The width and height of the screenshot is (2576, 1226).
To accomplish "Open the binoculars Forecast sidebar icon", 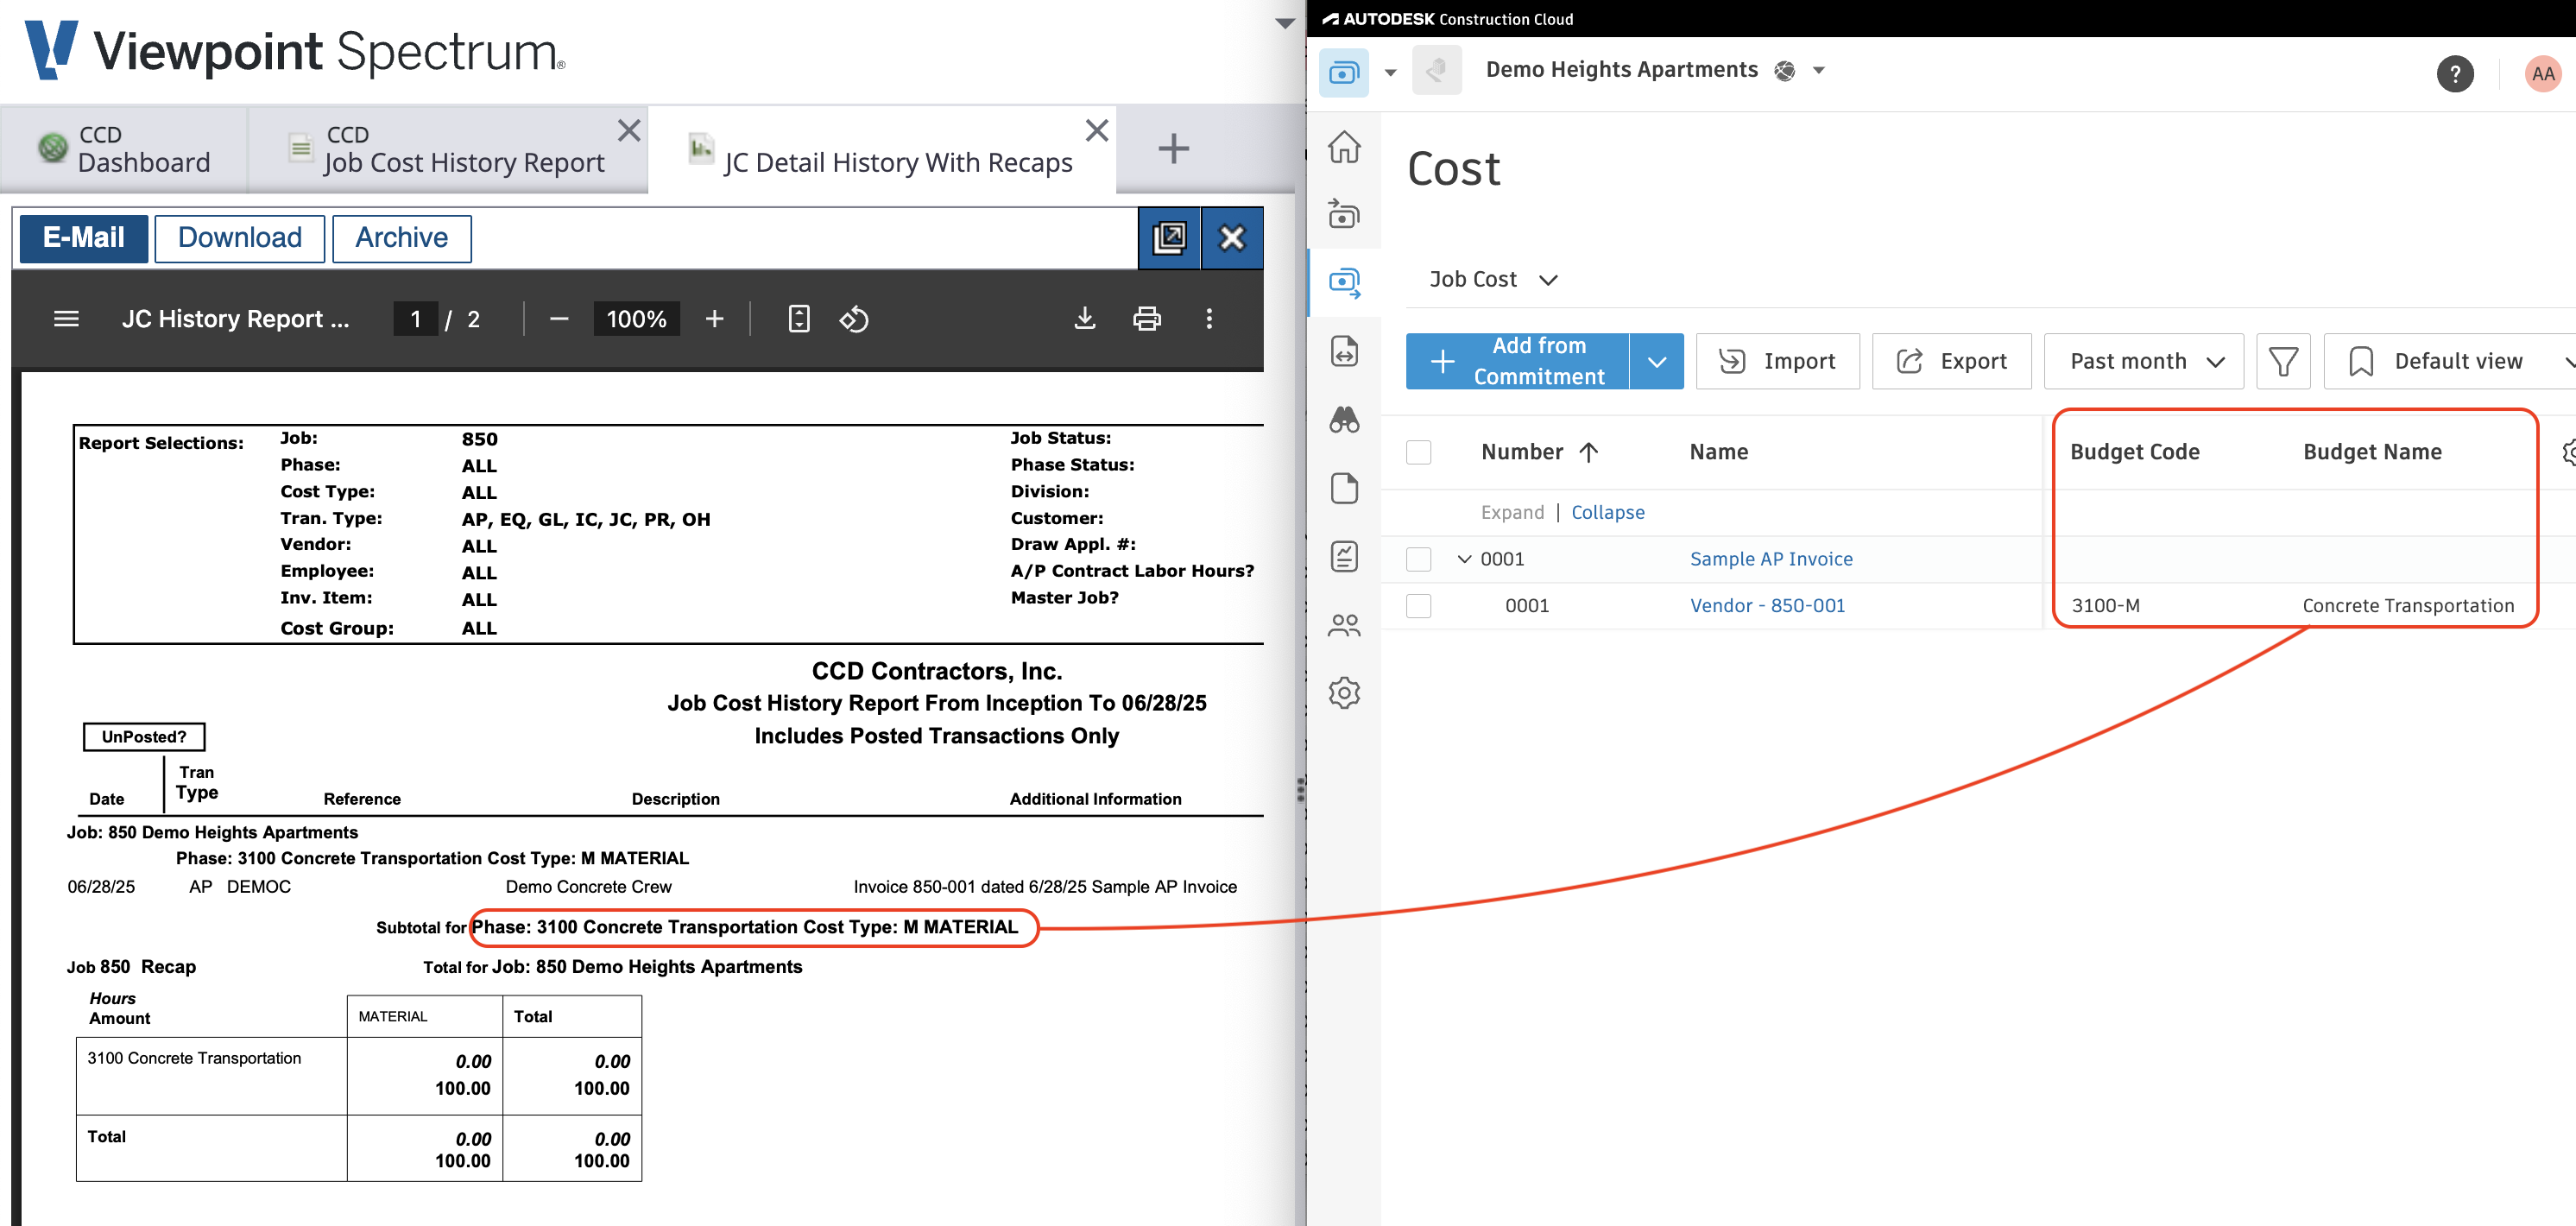I will tap(1344, 419).
